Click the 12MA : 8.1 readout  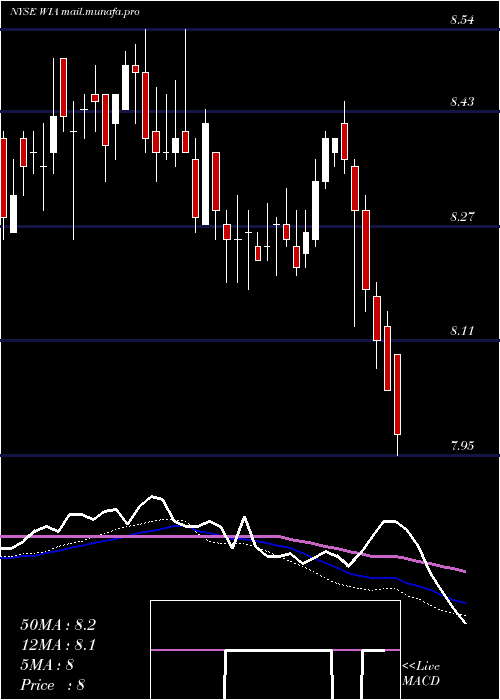58,645
